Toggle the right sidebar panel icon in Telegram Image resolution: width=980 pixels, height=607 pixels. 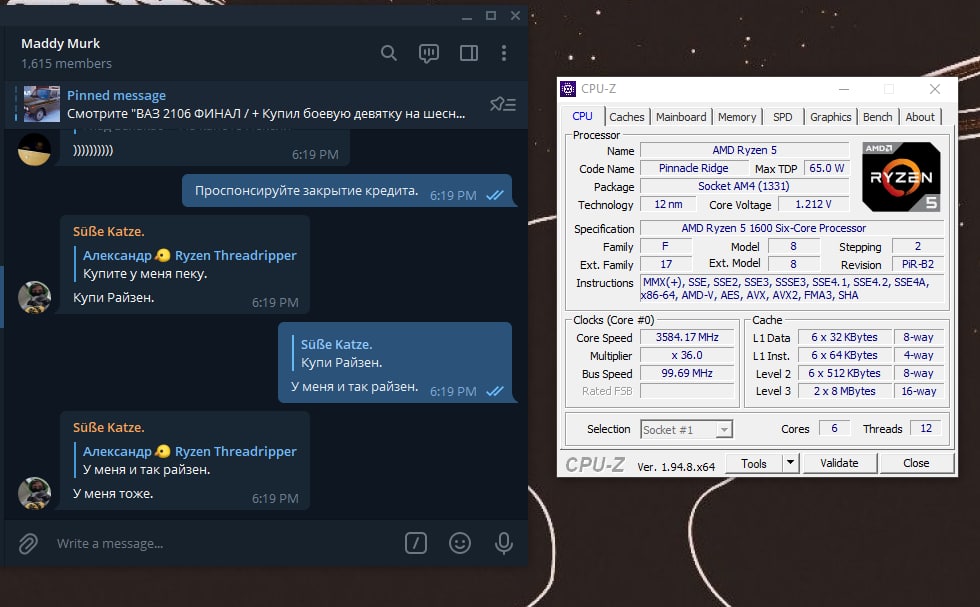tap(469, 53)
